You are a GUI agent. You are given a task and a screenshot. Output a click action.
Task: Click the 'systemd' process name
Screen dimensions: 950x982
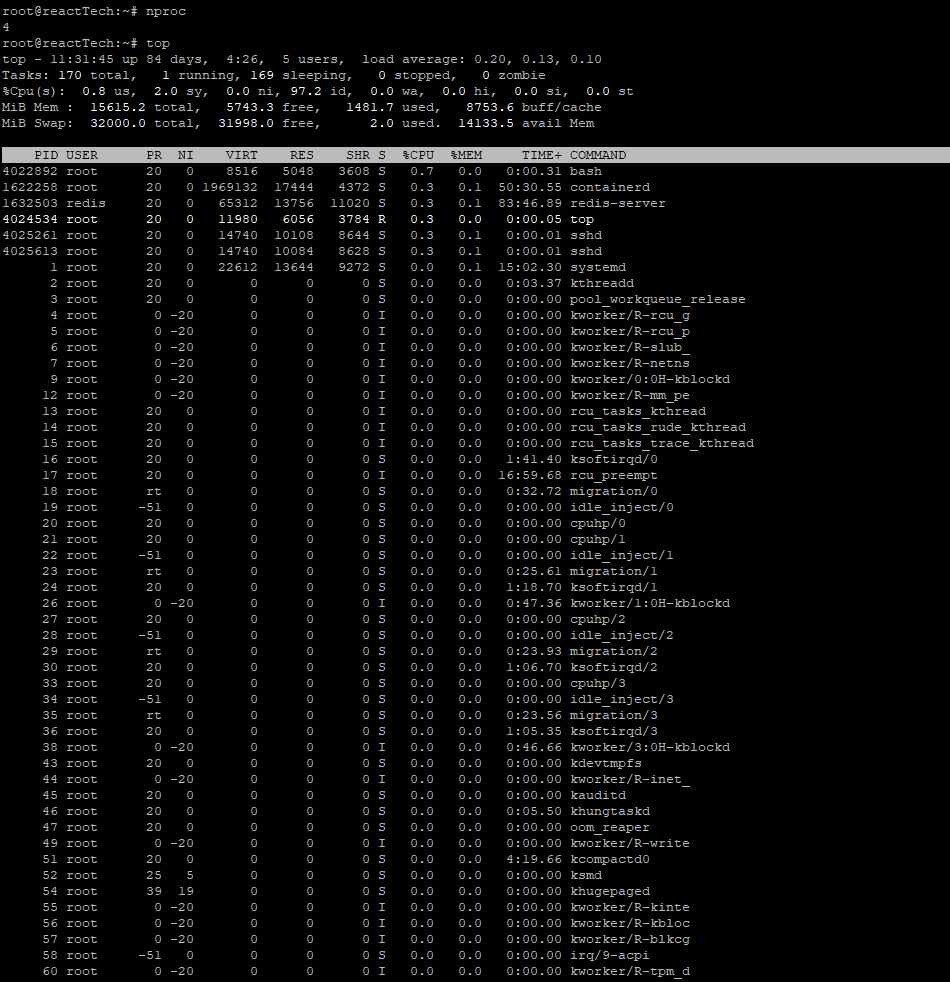(598, 267)
